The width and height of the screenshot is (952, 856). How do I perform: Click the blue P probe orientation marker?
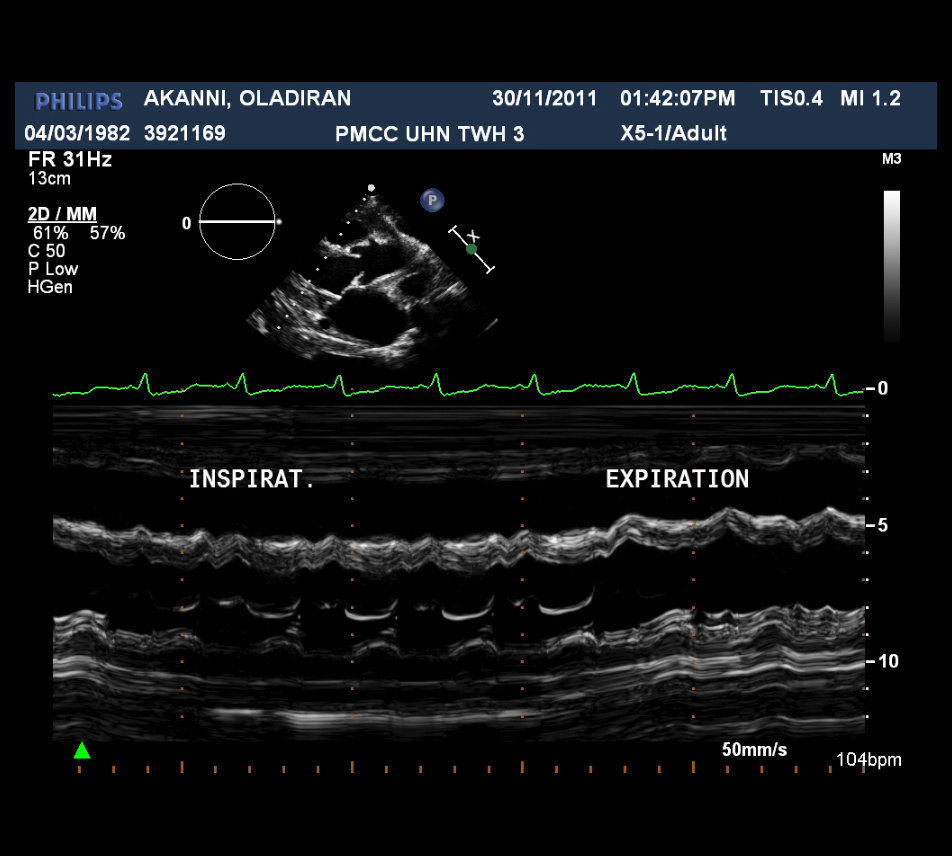[432, 201]
